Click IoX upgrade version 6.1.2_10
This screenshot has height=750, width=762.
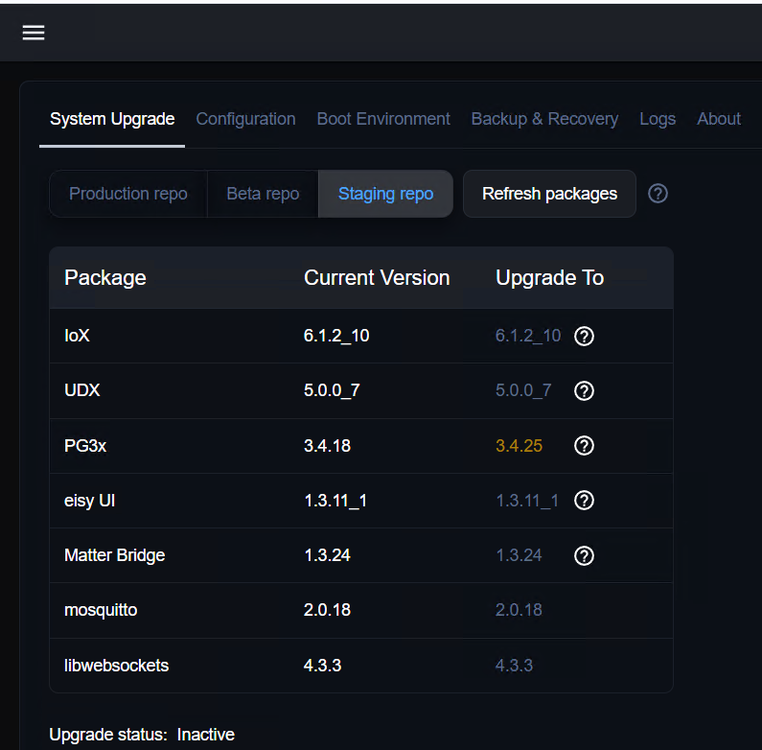tap(528, 336)
